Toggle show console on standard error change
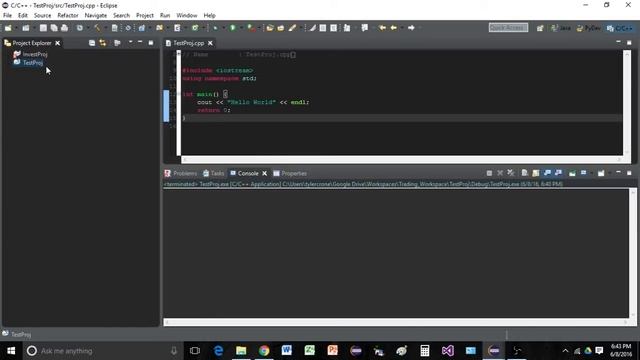Screen dimensions: 640x360 click(558, 173)
